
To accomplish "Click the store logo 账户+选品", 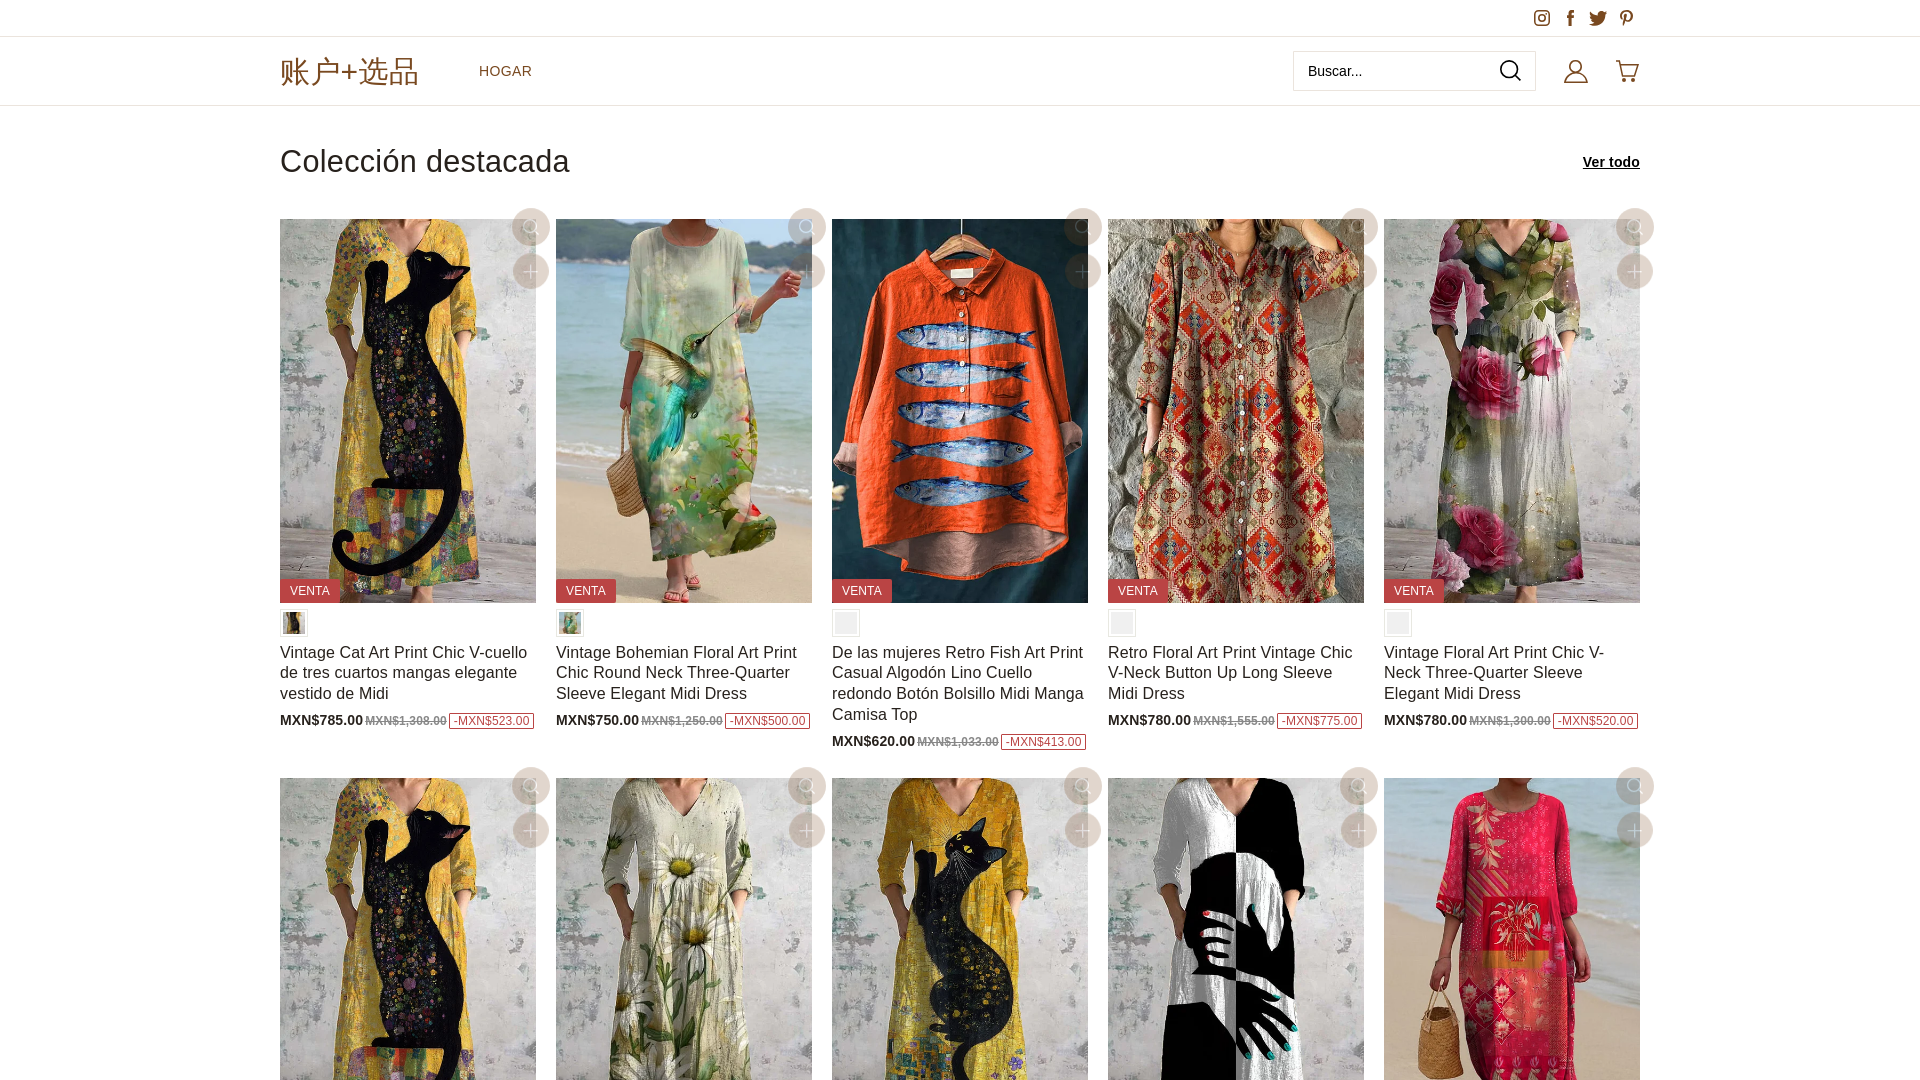I will (x=349, y=71).
